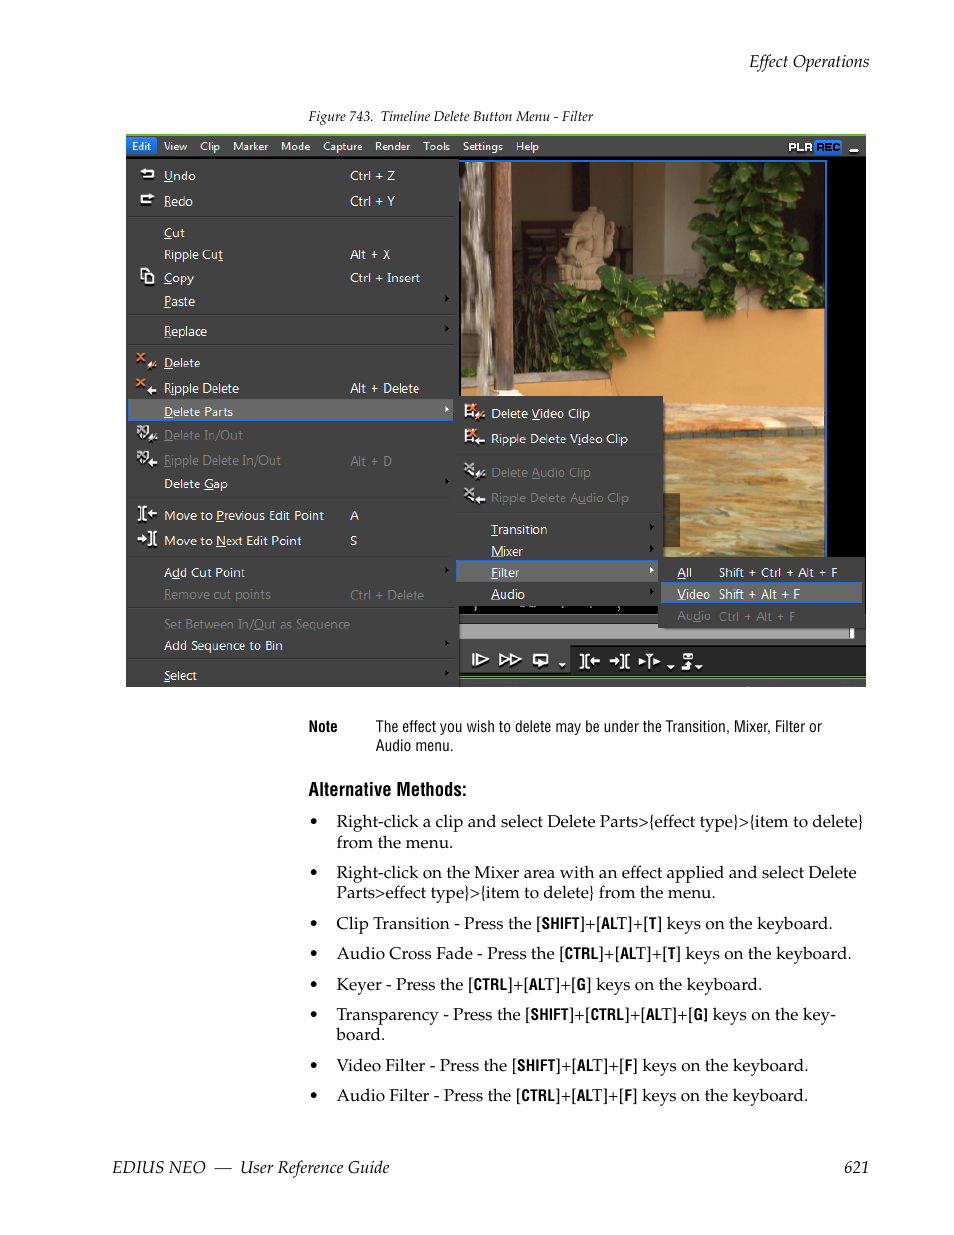The image size is (954, 1235).
Task: Click the Delete Audio Clip icon
Action: click(474, 471)
